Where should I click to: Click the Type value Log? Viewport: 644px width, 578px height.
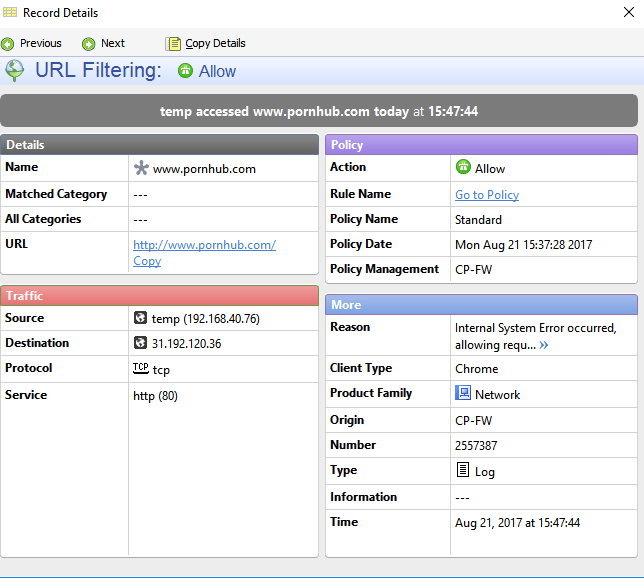pos(485,472)
